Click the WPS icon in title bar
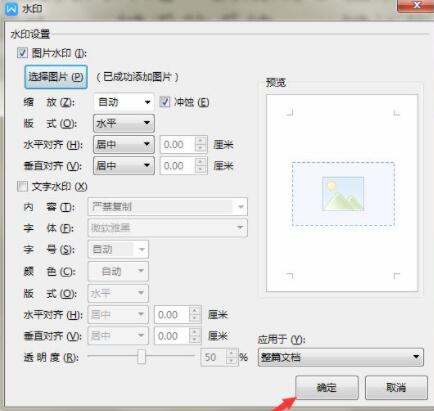The height and width of the screenshot is (411, 434). 12,8
